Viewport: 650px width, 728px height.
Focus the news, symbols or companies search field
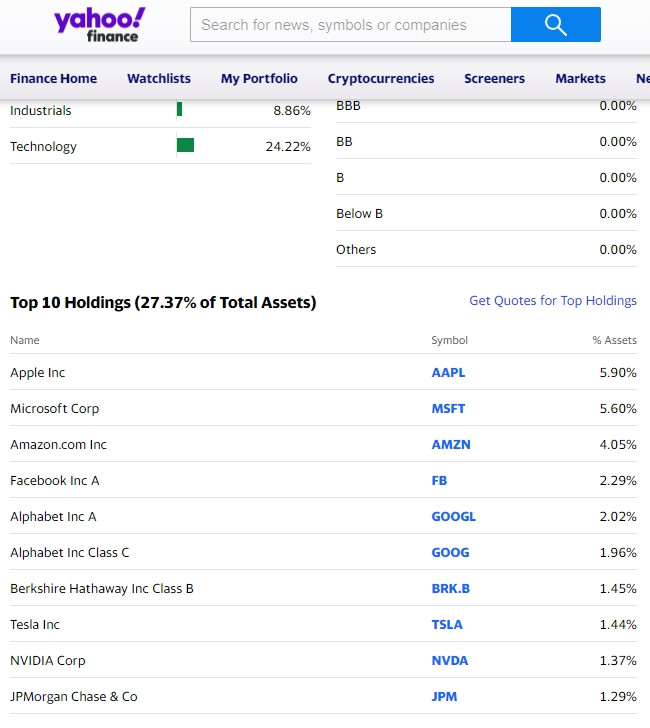point(351,25)
